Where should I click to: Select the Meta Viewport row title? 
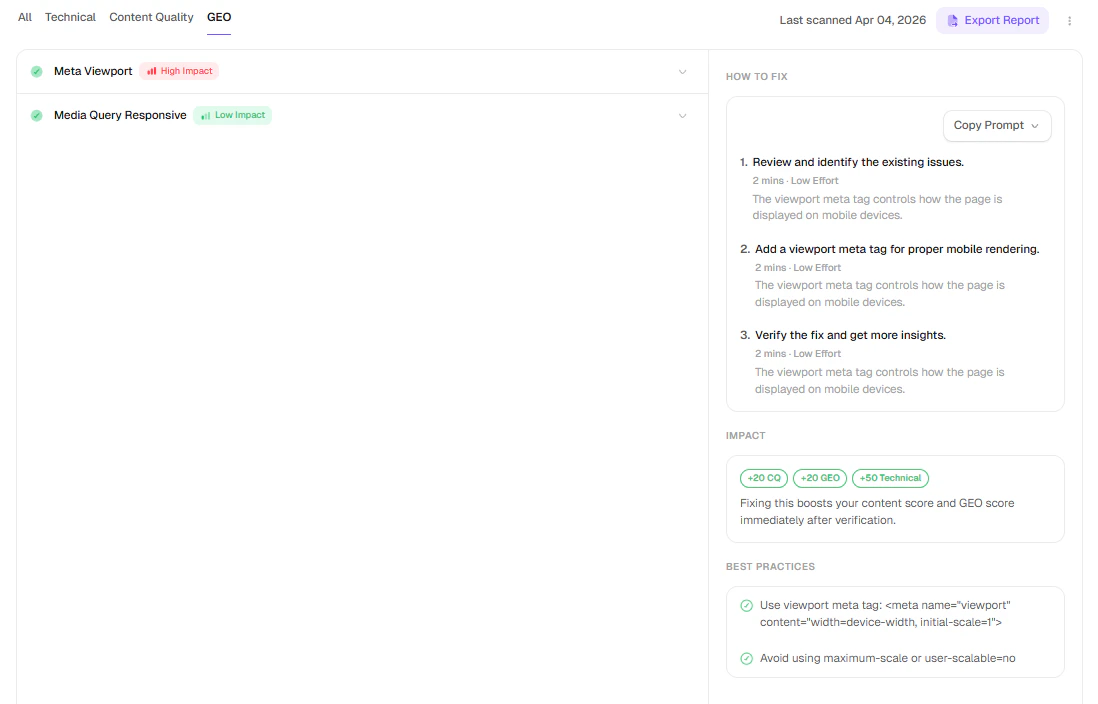coord(93,71)
